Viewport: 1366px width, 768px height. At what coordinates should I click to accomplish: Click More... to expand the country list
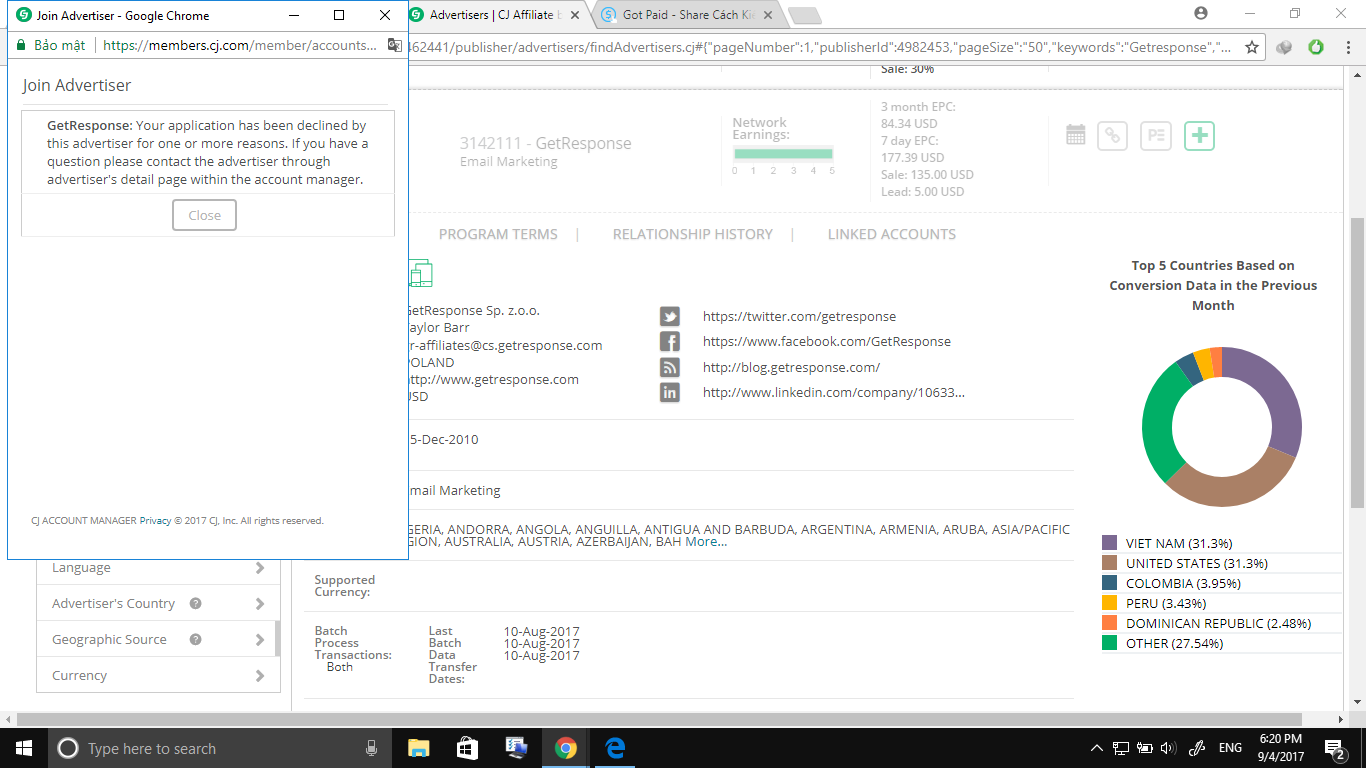click(706, 542)
